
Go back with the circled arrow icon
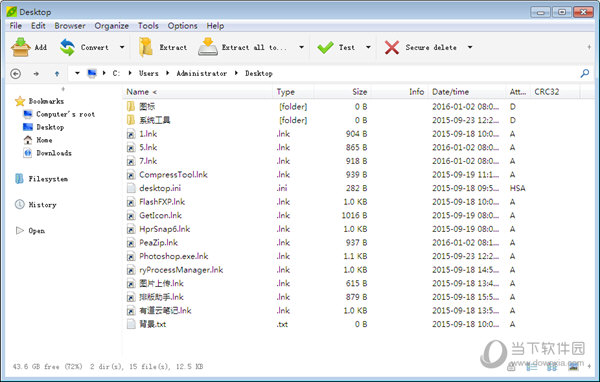click(16, 73)
